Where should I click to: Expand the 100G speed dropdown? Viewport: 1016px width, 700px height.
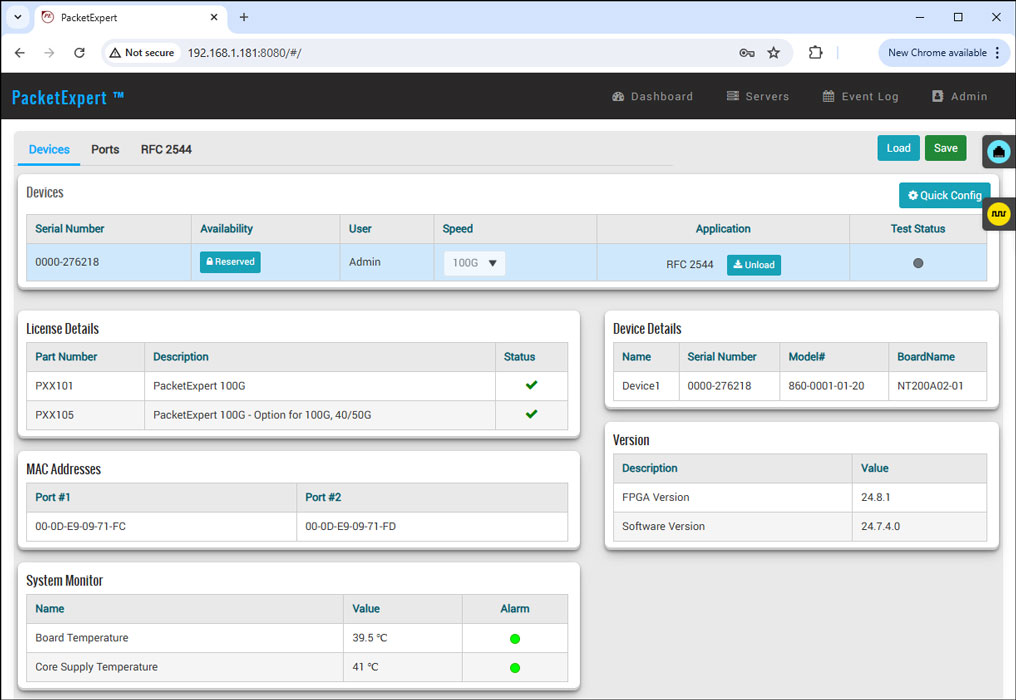click(474, 263)
